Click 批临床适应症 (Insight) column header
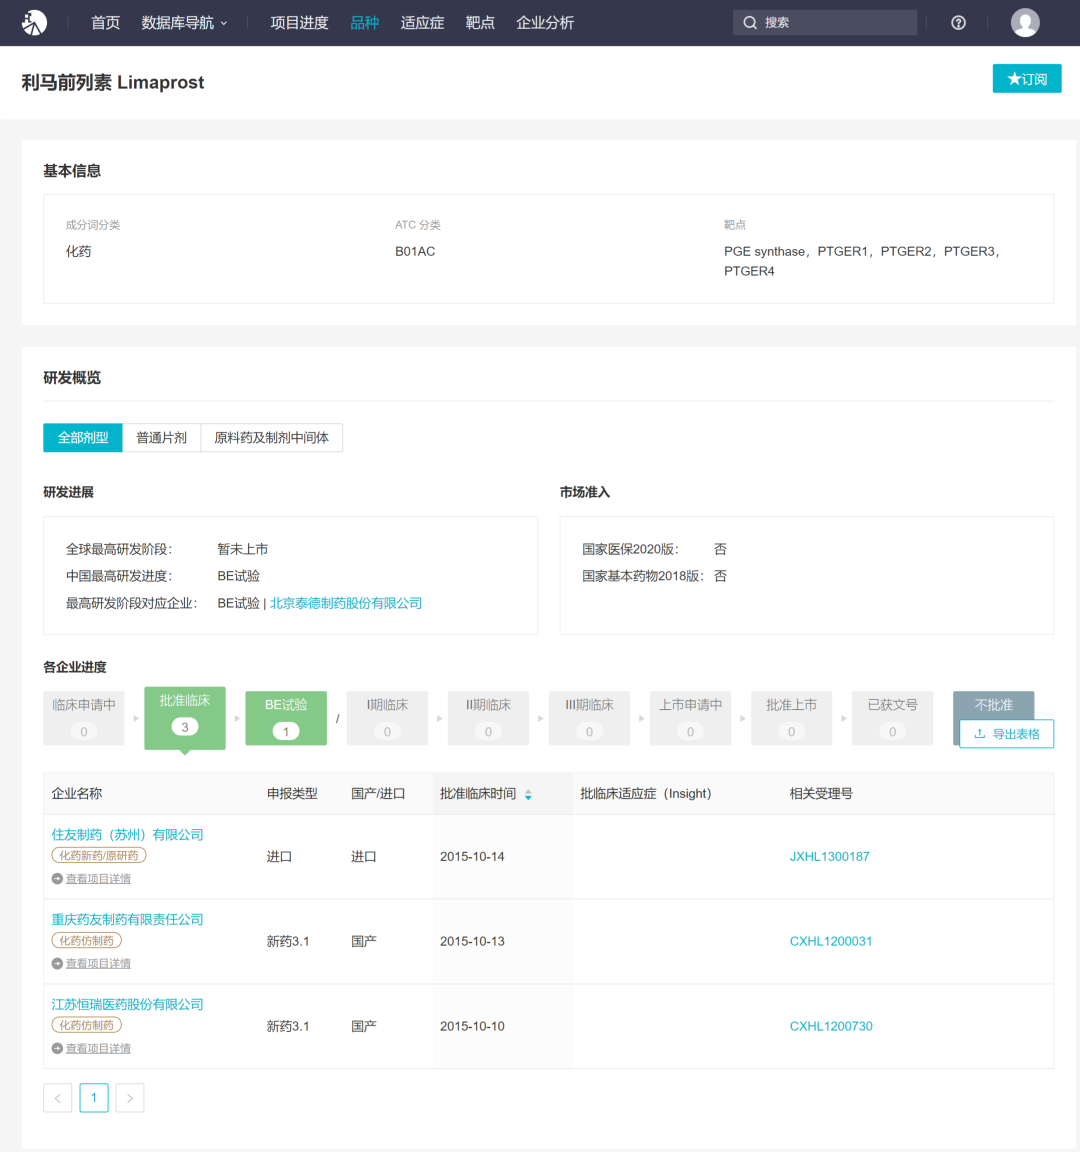The height and width of the screenshot is (1152, 1080). [x=646, y=793]
